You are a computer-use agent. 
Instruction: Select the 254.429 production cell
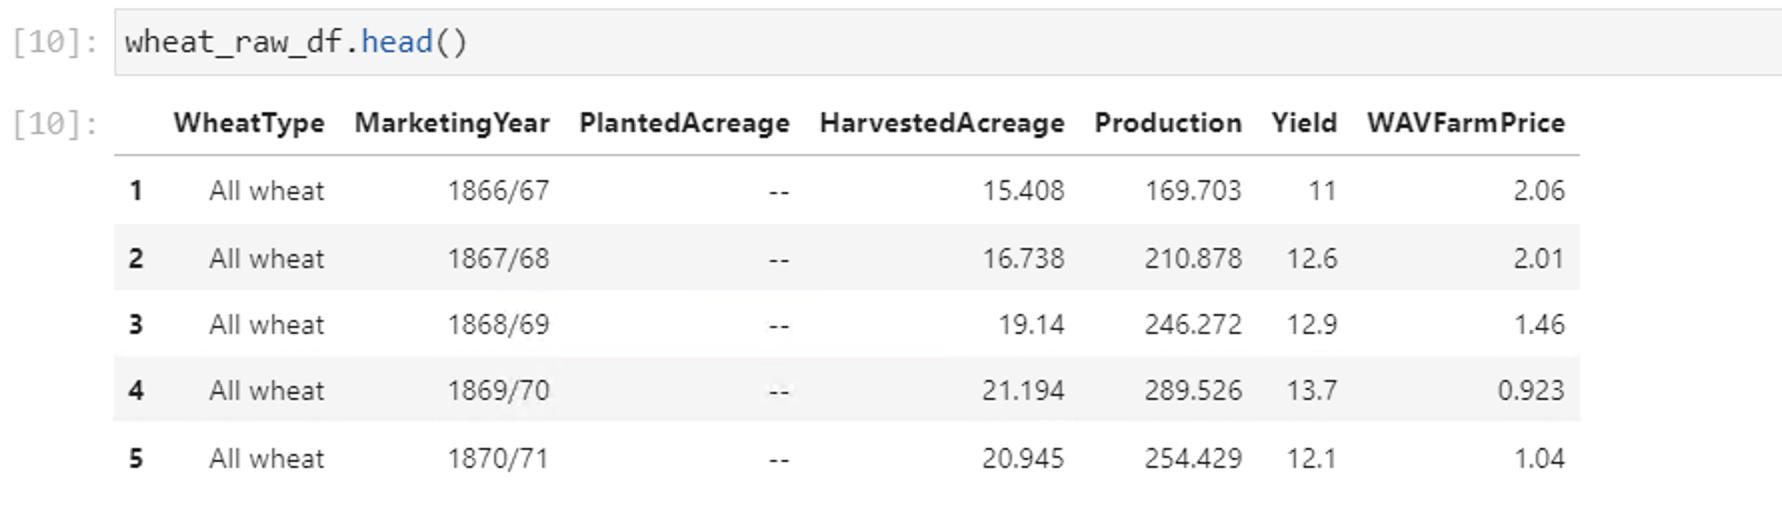tap(1193, 458)
